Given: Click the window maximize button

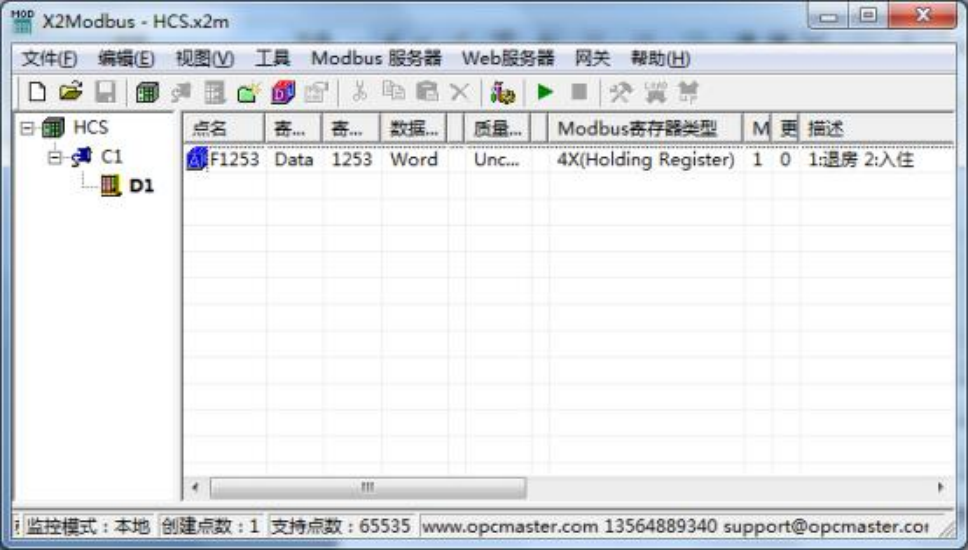Looking at the screenshot, I should [x=868, y=15].
